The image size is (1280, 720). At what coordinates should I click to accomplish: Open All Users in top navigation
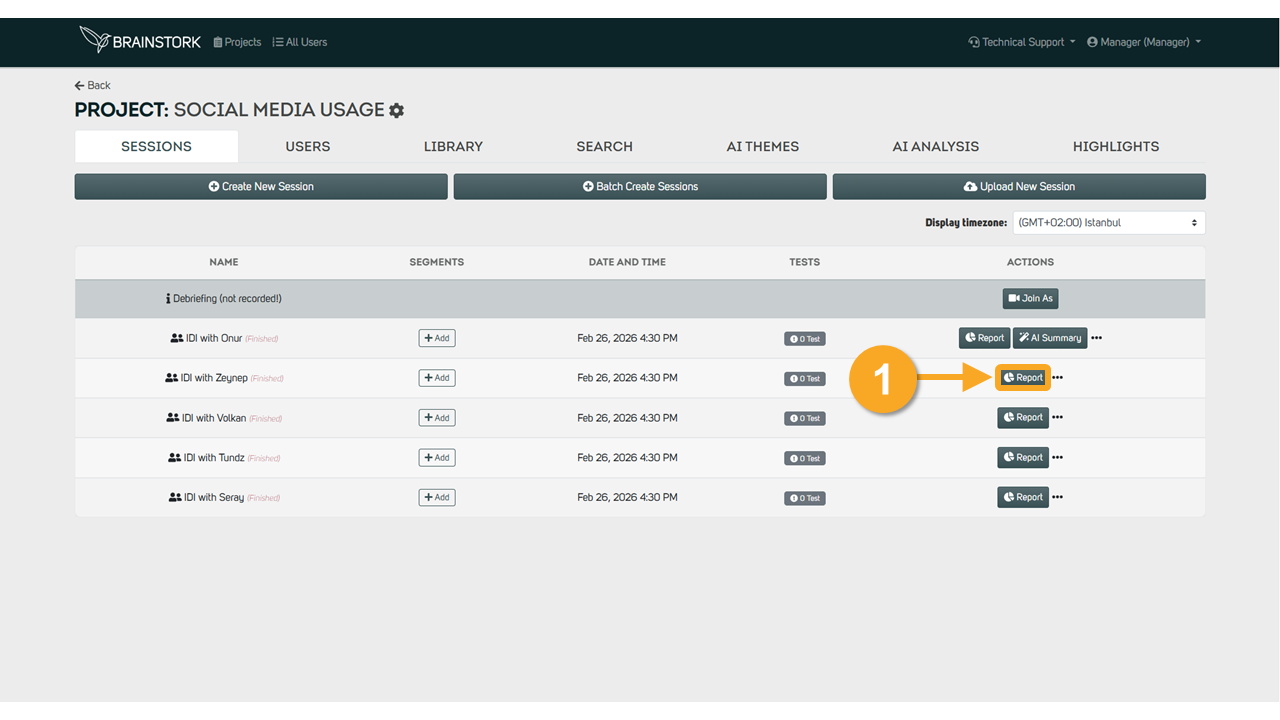[x=300, y=42]
